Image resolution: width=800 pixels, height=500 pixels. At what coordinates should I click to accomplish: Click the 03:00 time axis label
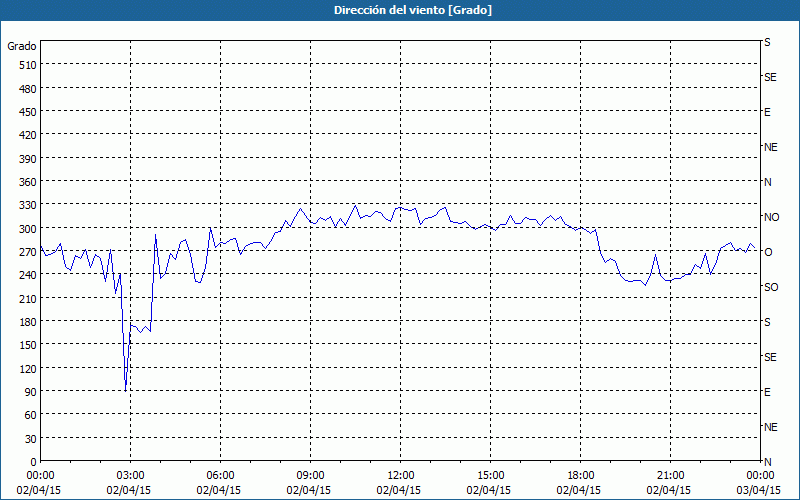tap(131, 476)
